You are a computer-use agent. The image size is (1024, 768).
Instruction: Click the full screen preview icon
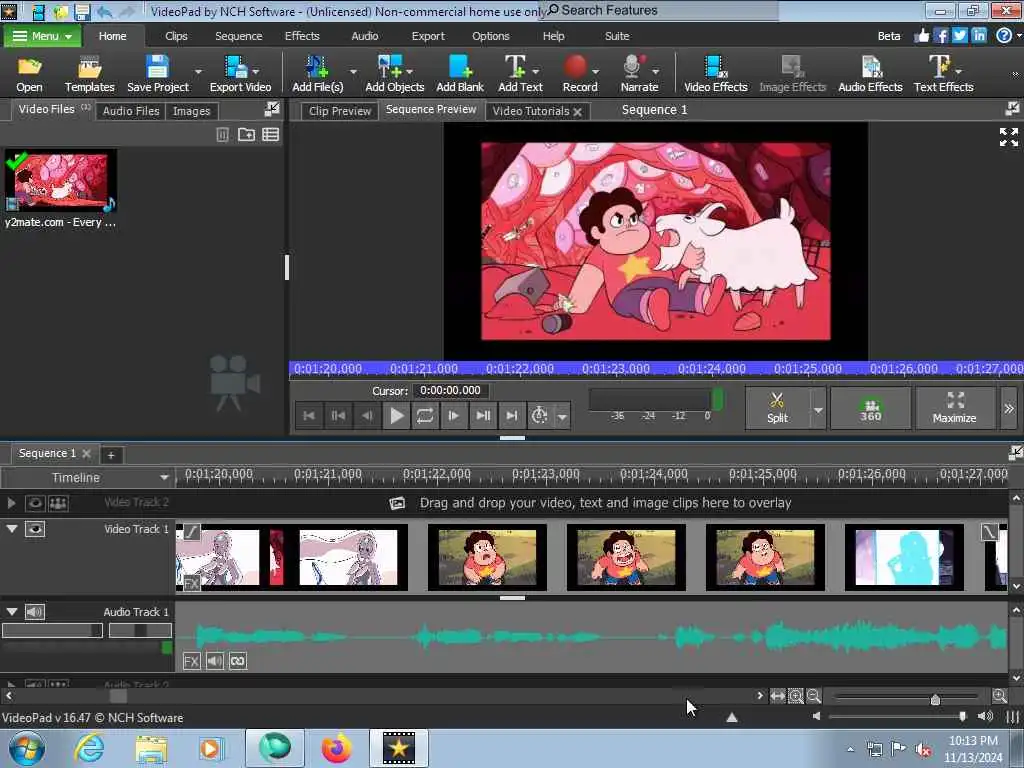click(x=1008, y=136)
